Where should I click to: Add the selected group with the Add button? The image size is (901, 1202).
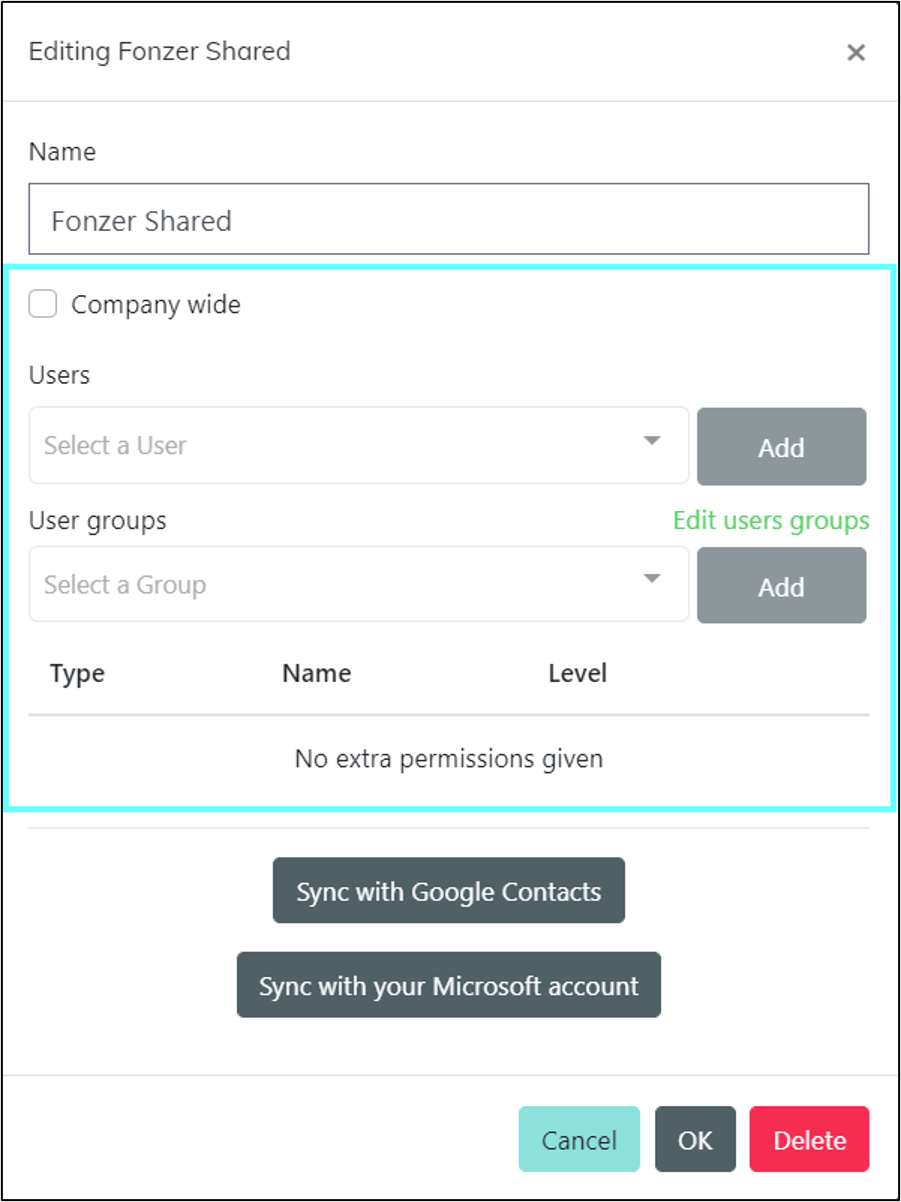[781, 586]
